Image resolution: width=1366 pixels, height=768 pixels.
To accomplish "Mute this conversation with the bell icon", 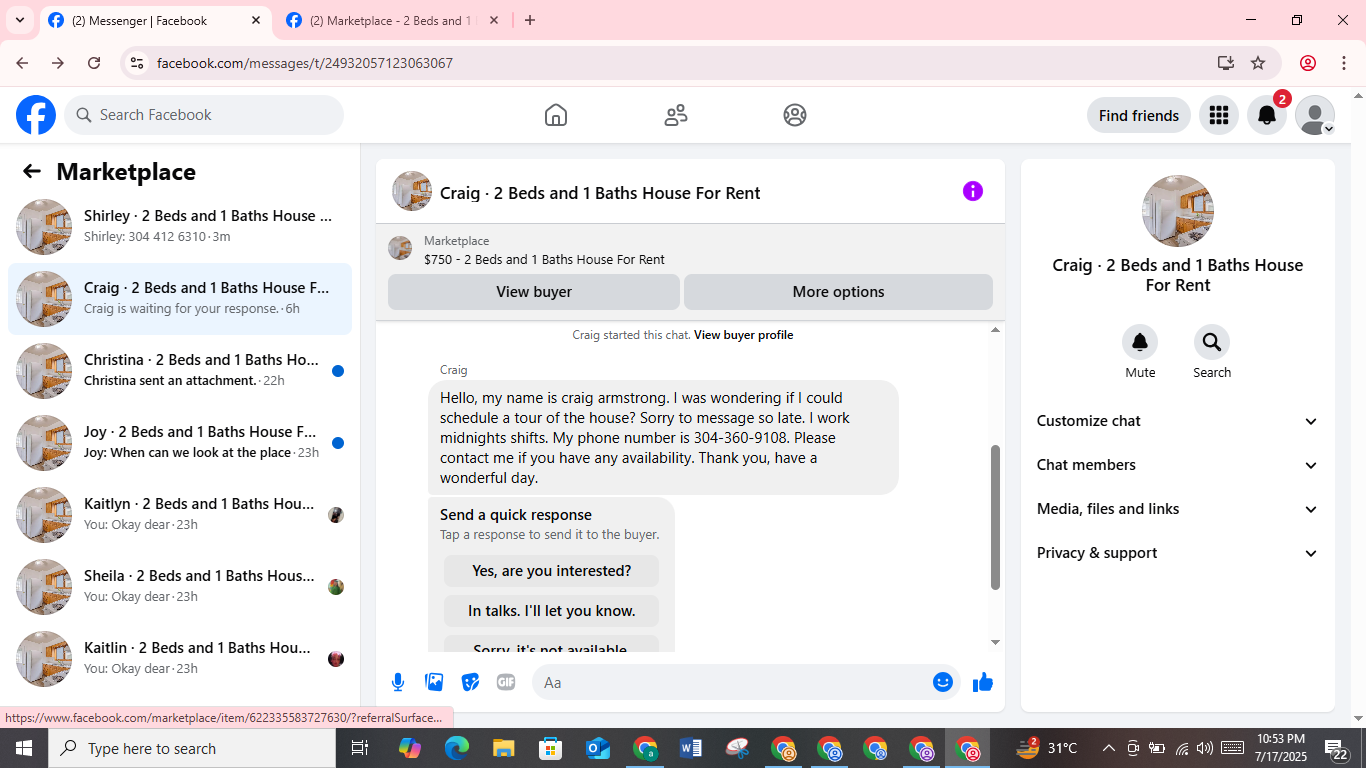I will pyautogui.click(x=1140, y=342).
